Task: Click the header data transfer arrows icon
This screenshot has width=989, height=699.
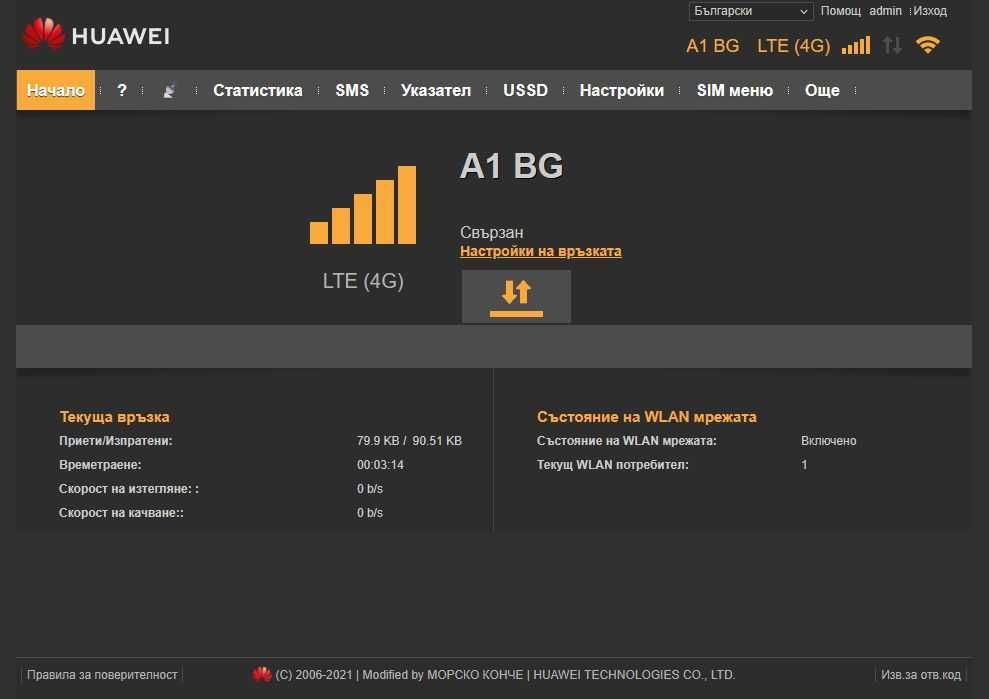Action: 892,45
